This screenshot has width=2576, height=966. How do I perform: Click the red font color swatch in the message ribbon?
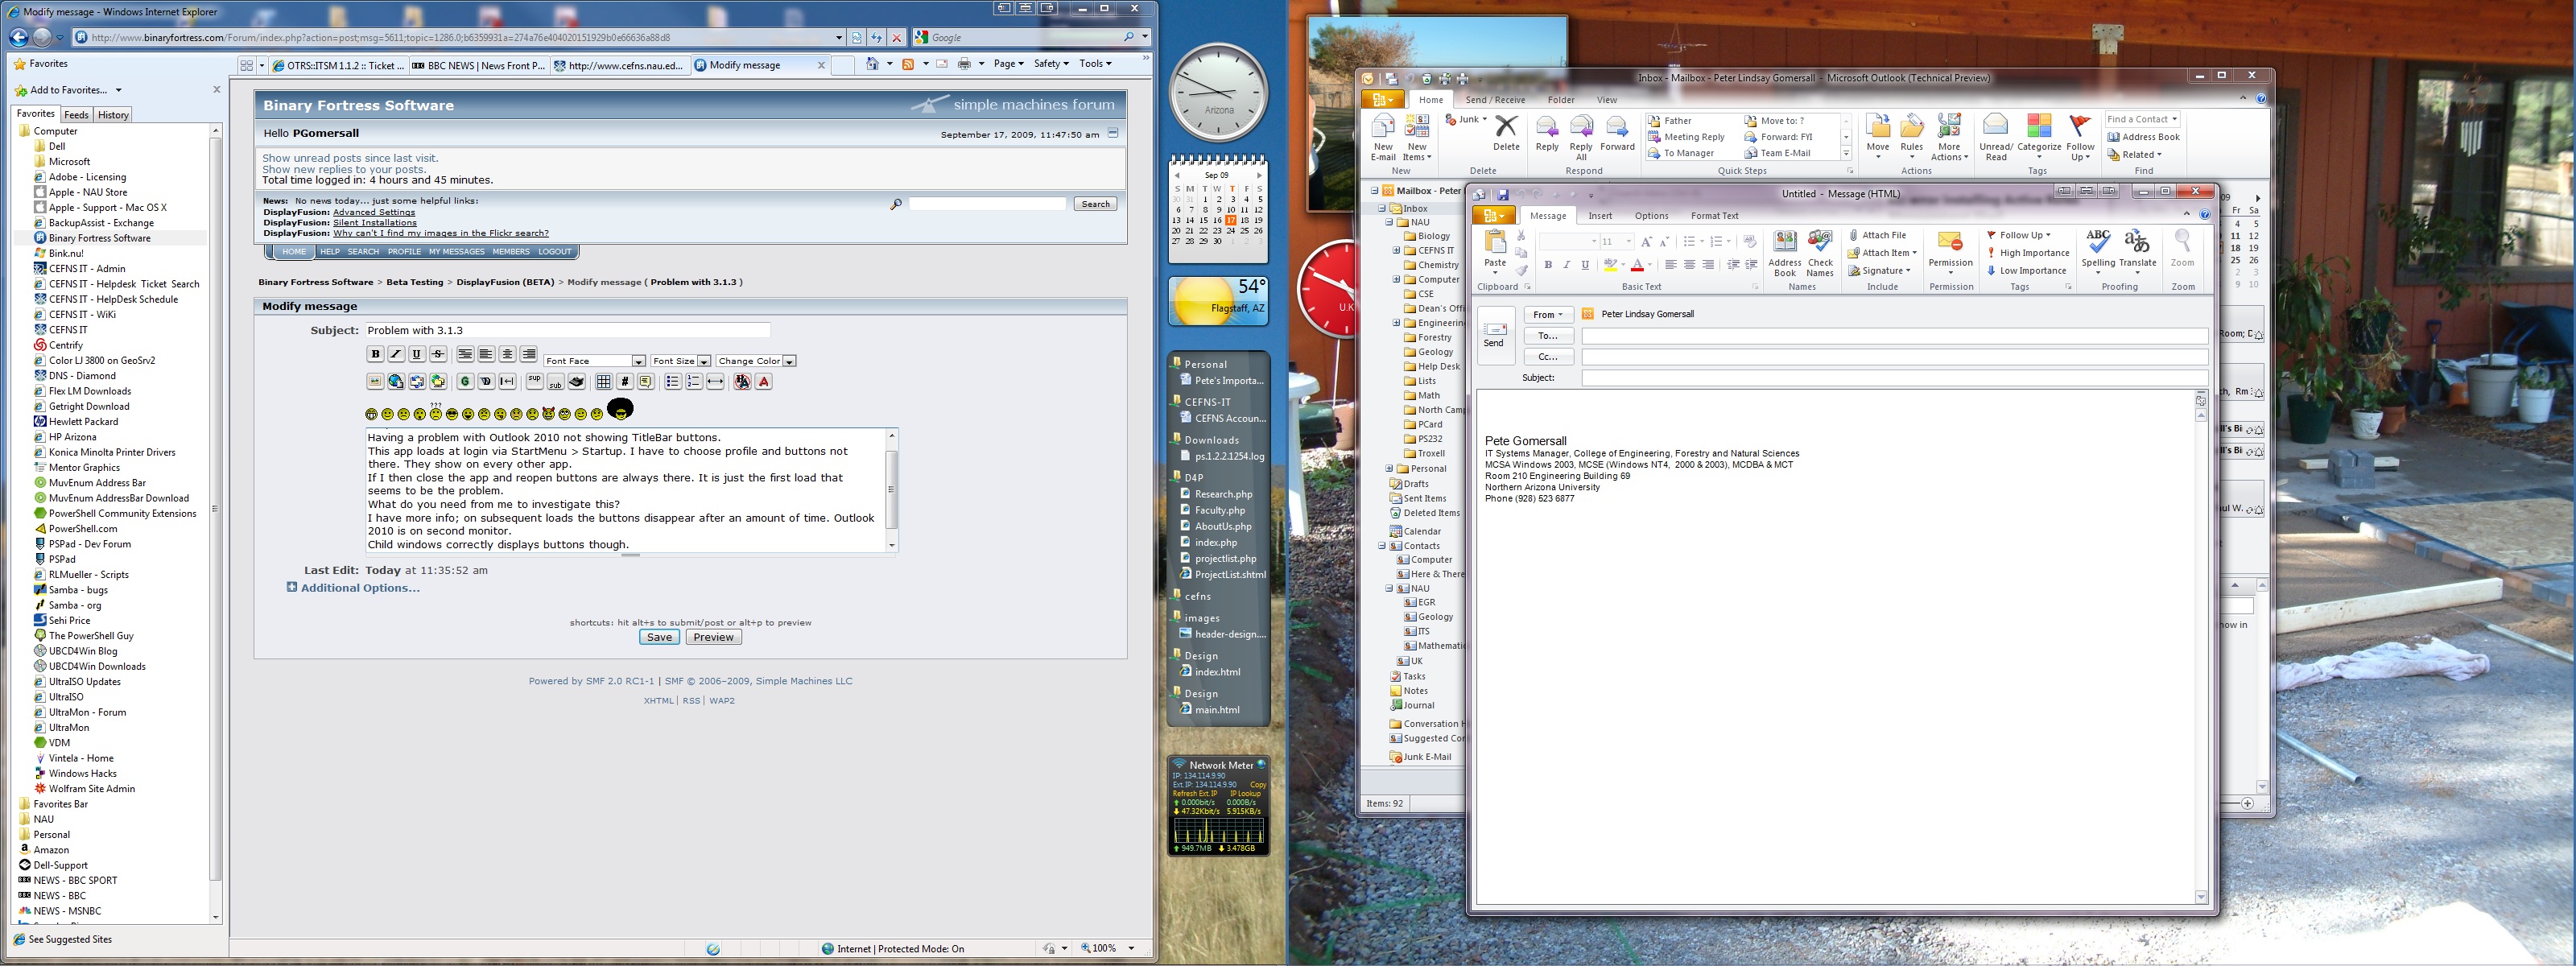pyautogui.click(x=1637, y=266)
